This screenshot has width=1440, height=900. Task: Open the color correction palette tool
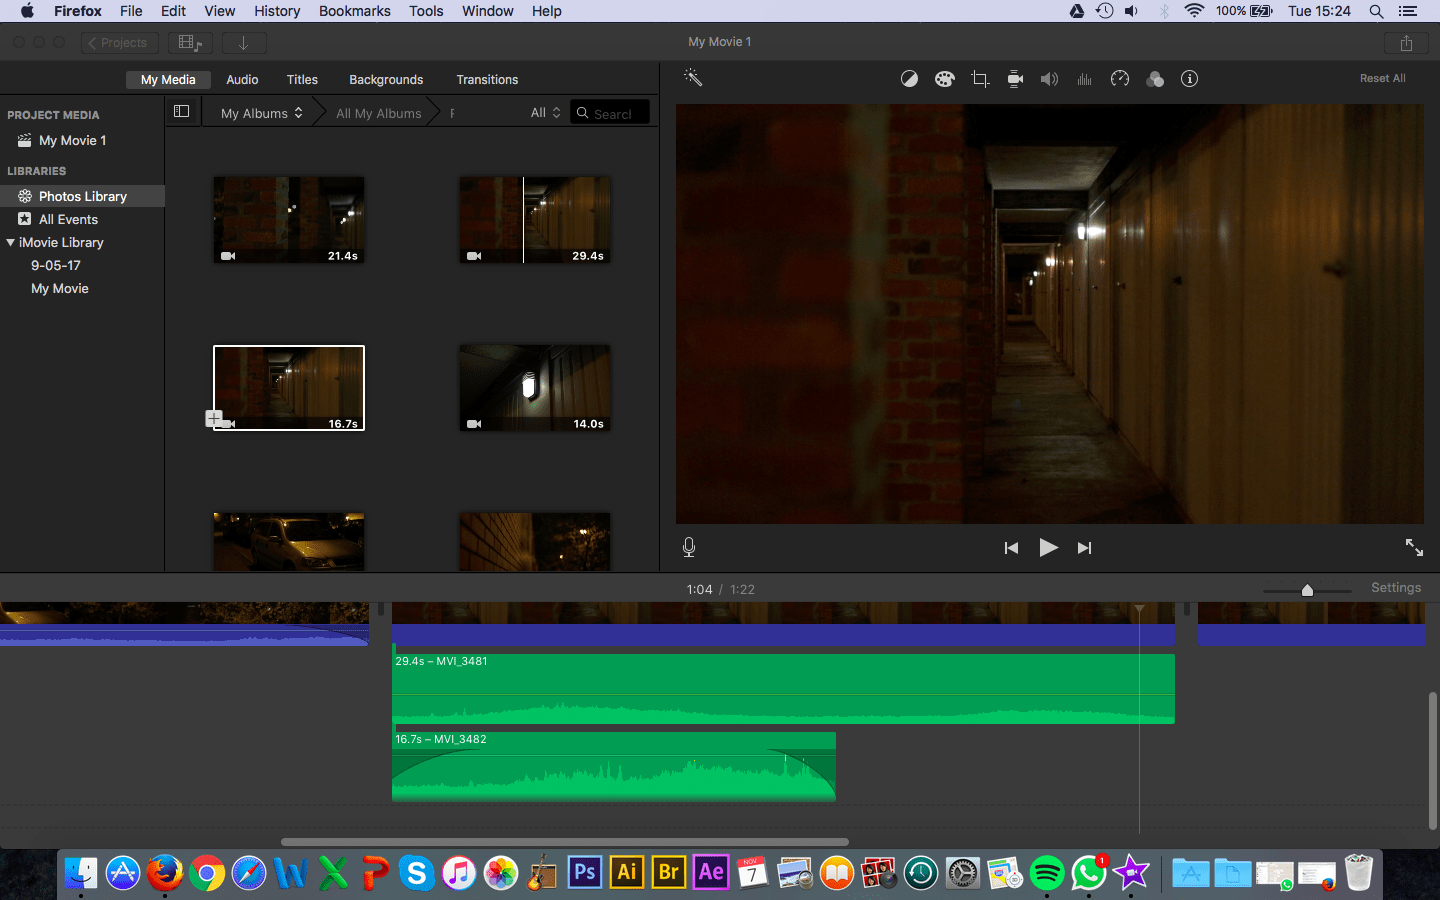pos(944,79)
